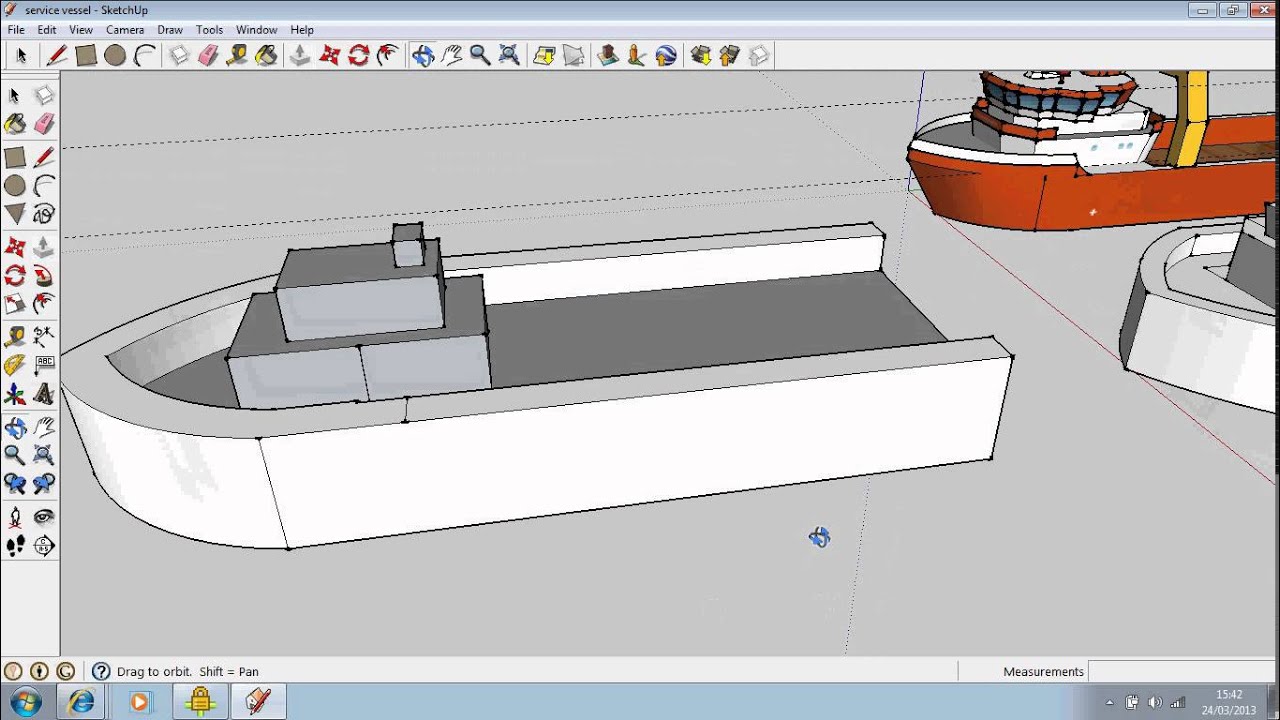Click the help question mark in the status bar
Screen dimensions: 1280x720
[x=101, y=671]
